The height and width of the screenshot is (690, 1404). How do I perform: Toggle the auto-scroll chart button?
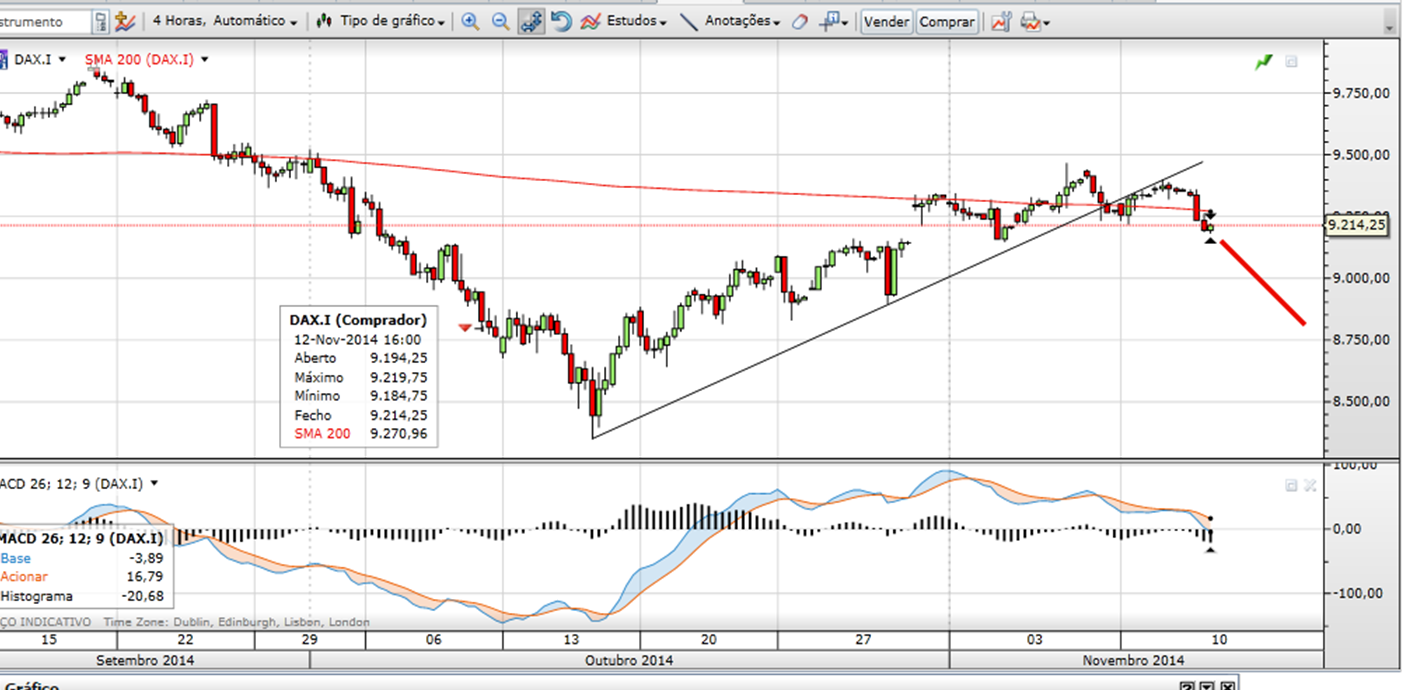click(532, 21)
